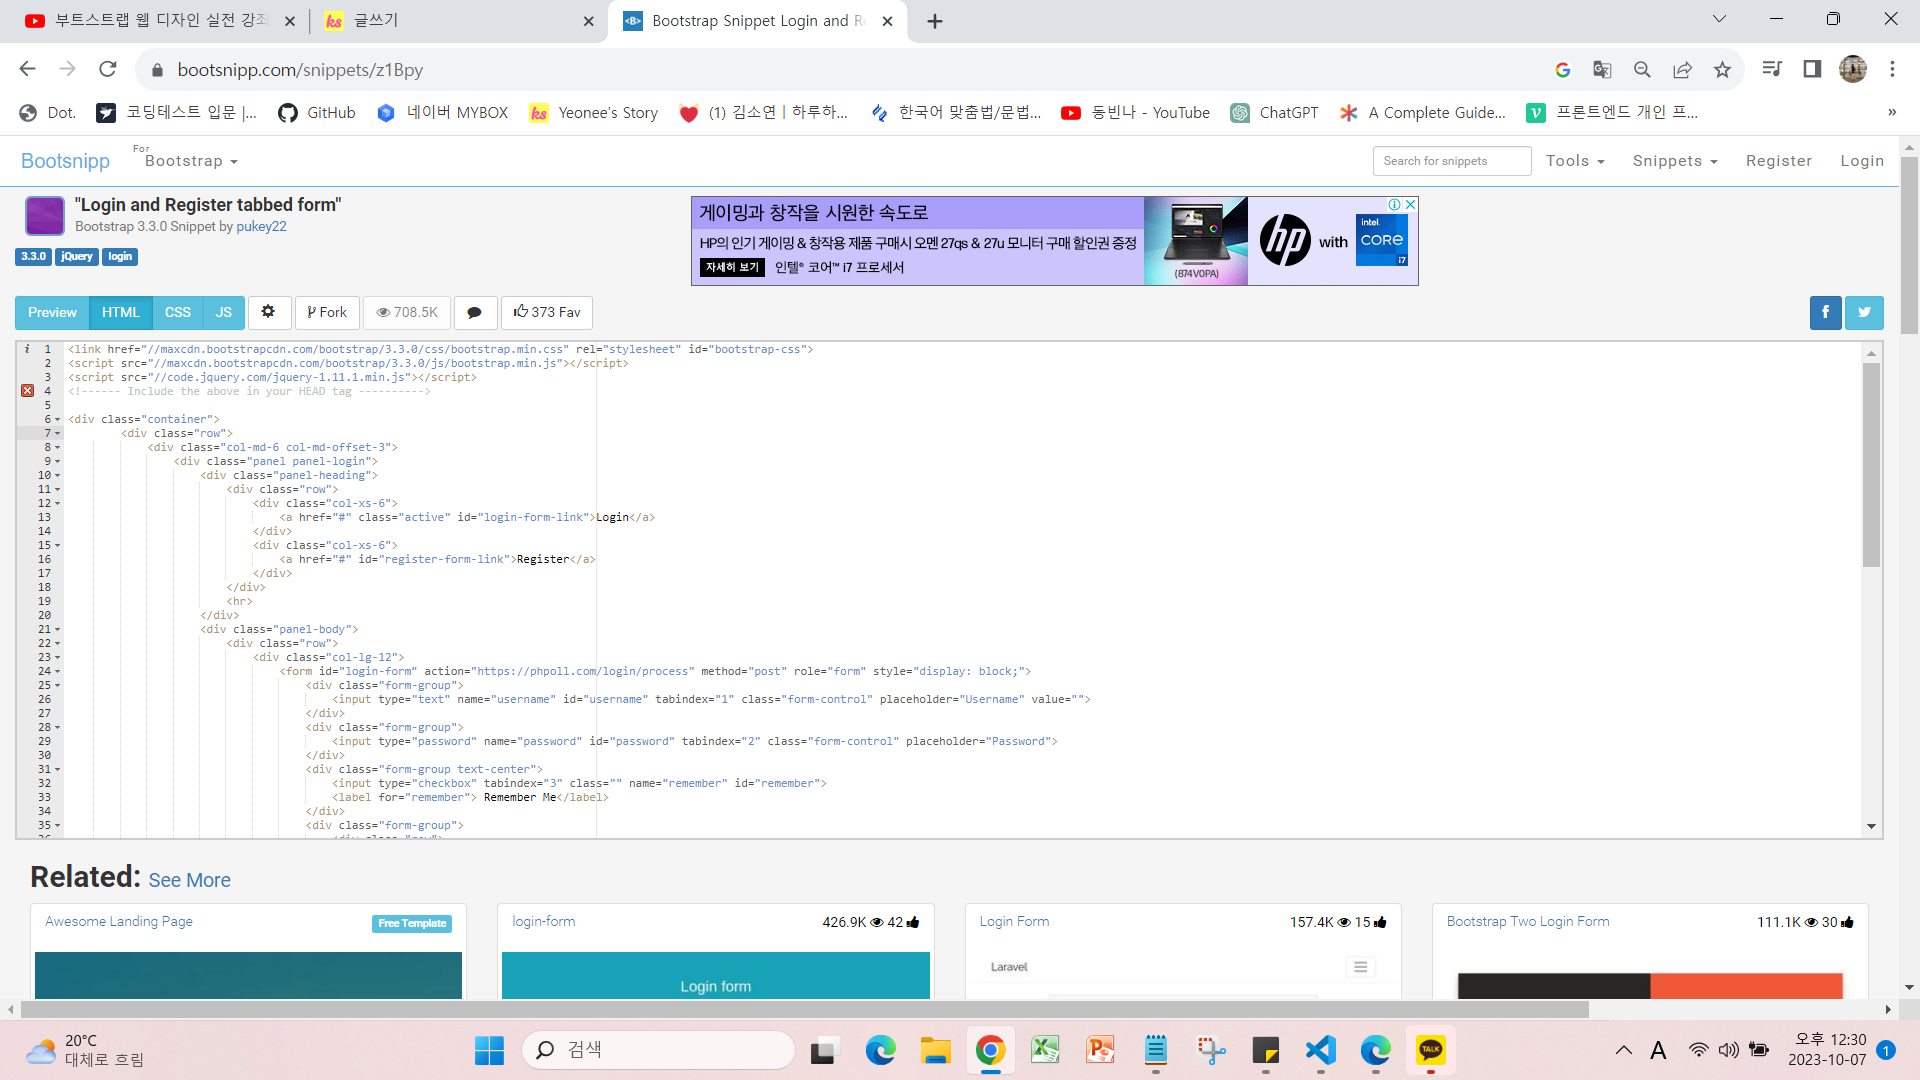Open the login-form related snippet thumbnail

[x=715, y=975]
